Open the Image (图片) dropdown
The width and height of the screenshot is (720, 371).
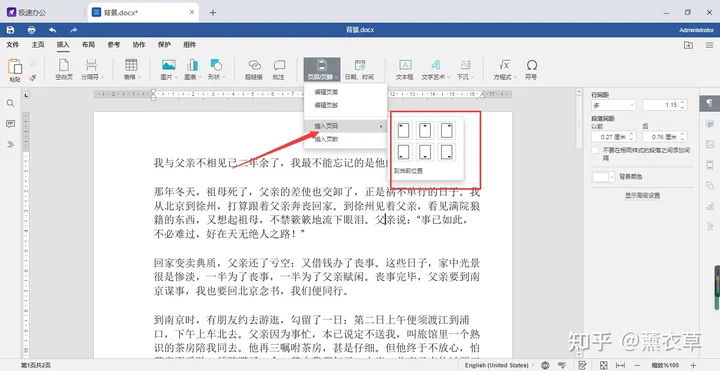(169, 69)
